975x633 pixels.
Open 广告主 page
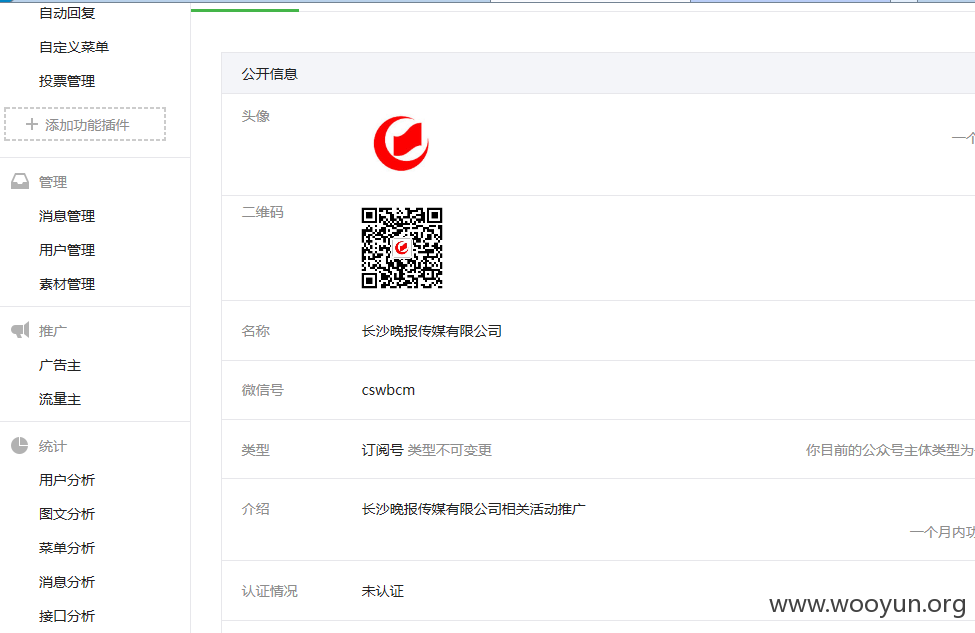pos(60,366)
